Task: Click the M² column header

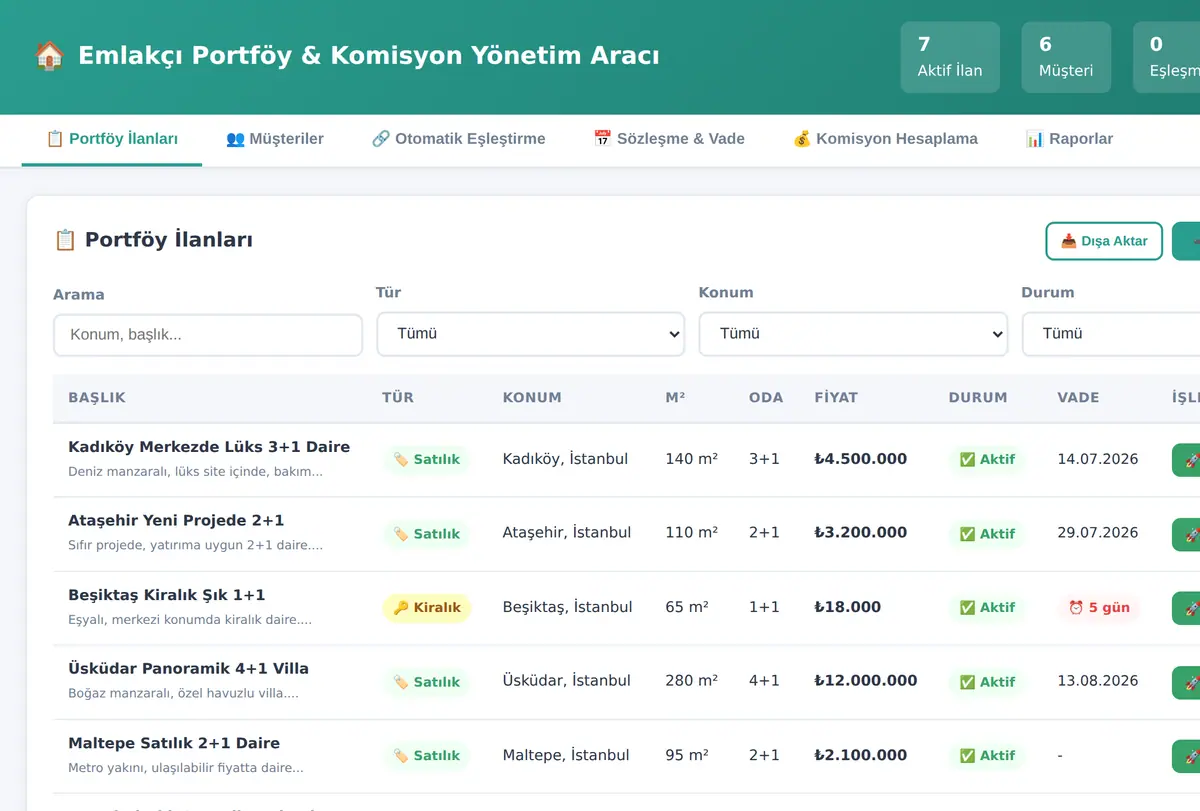Action: (x=675, y=397)
